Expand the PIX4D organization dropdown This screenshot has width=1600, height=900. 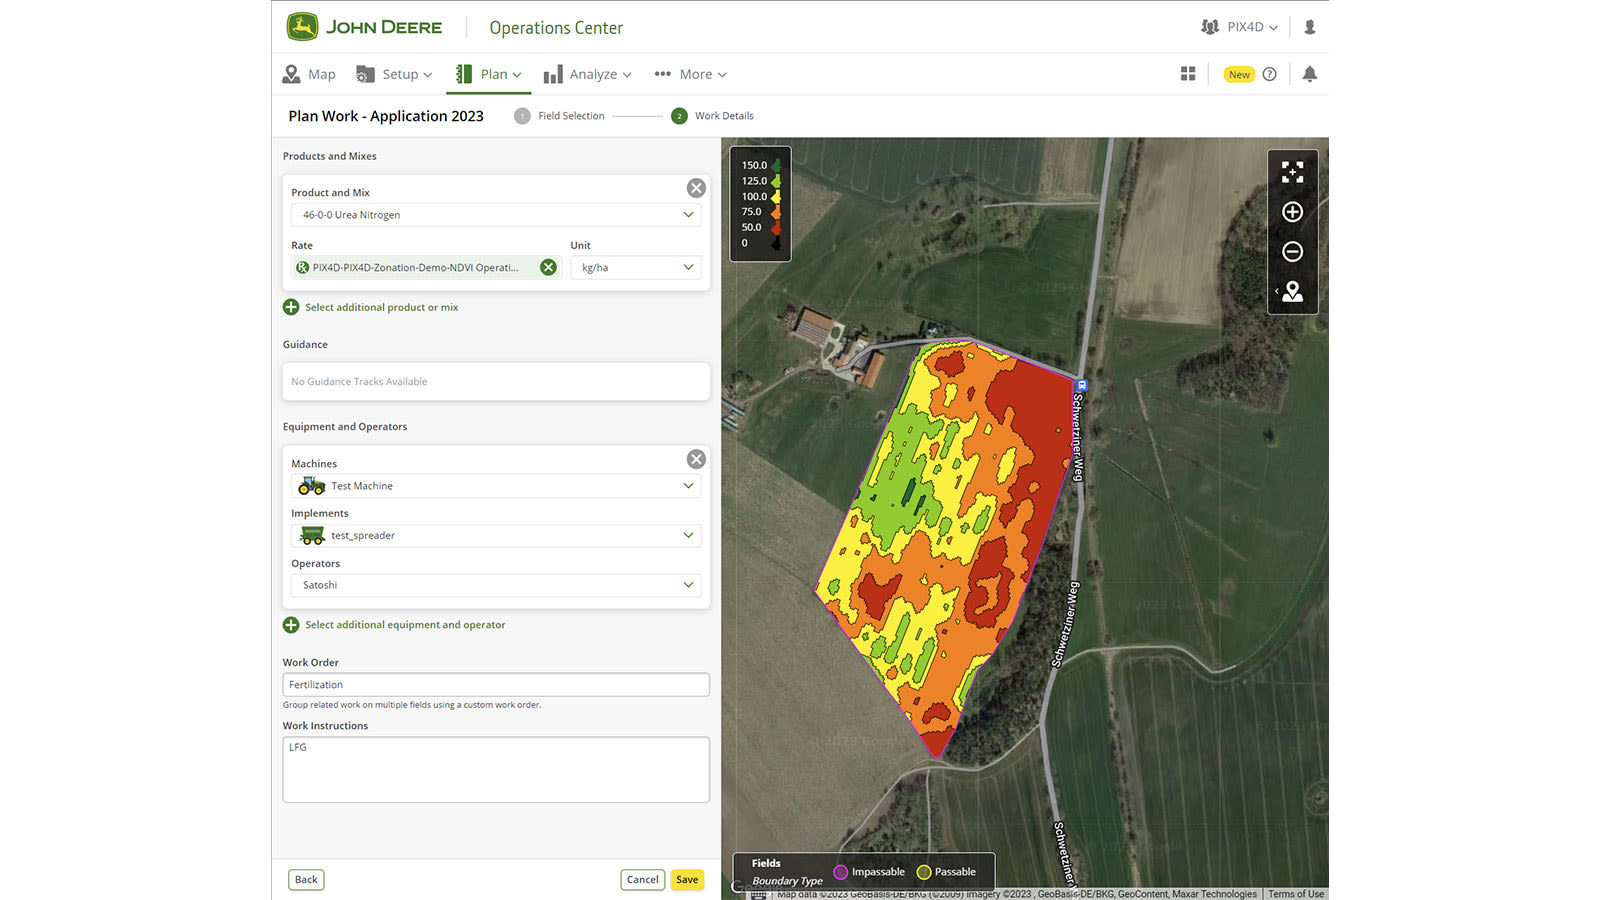click(x=1247, y=27)
